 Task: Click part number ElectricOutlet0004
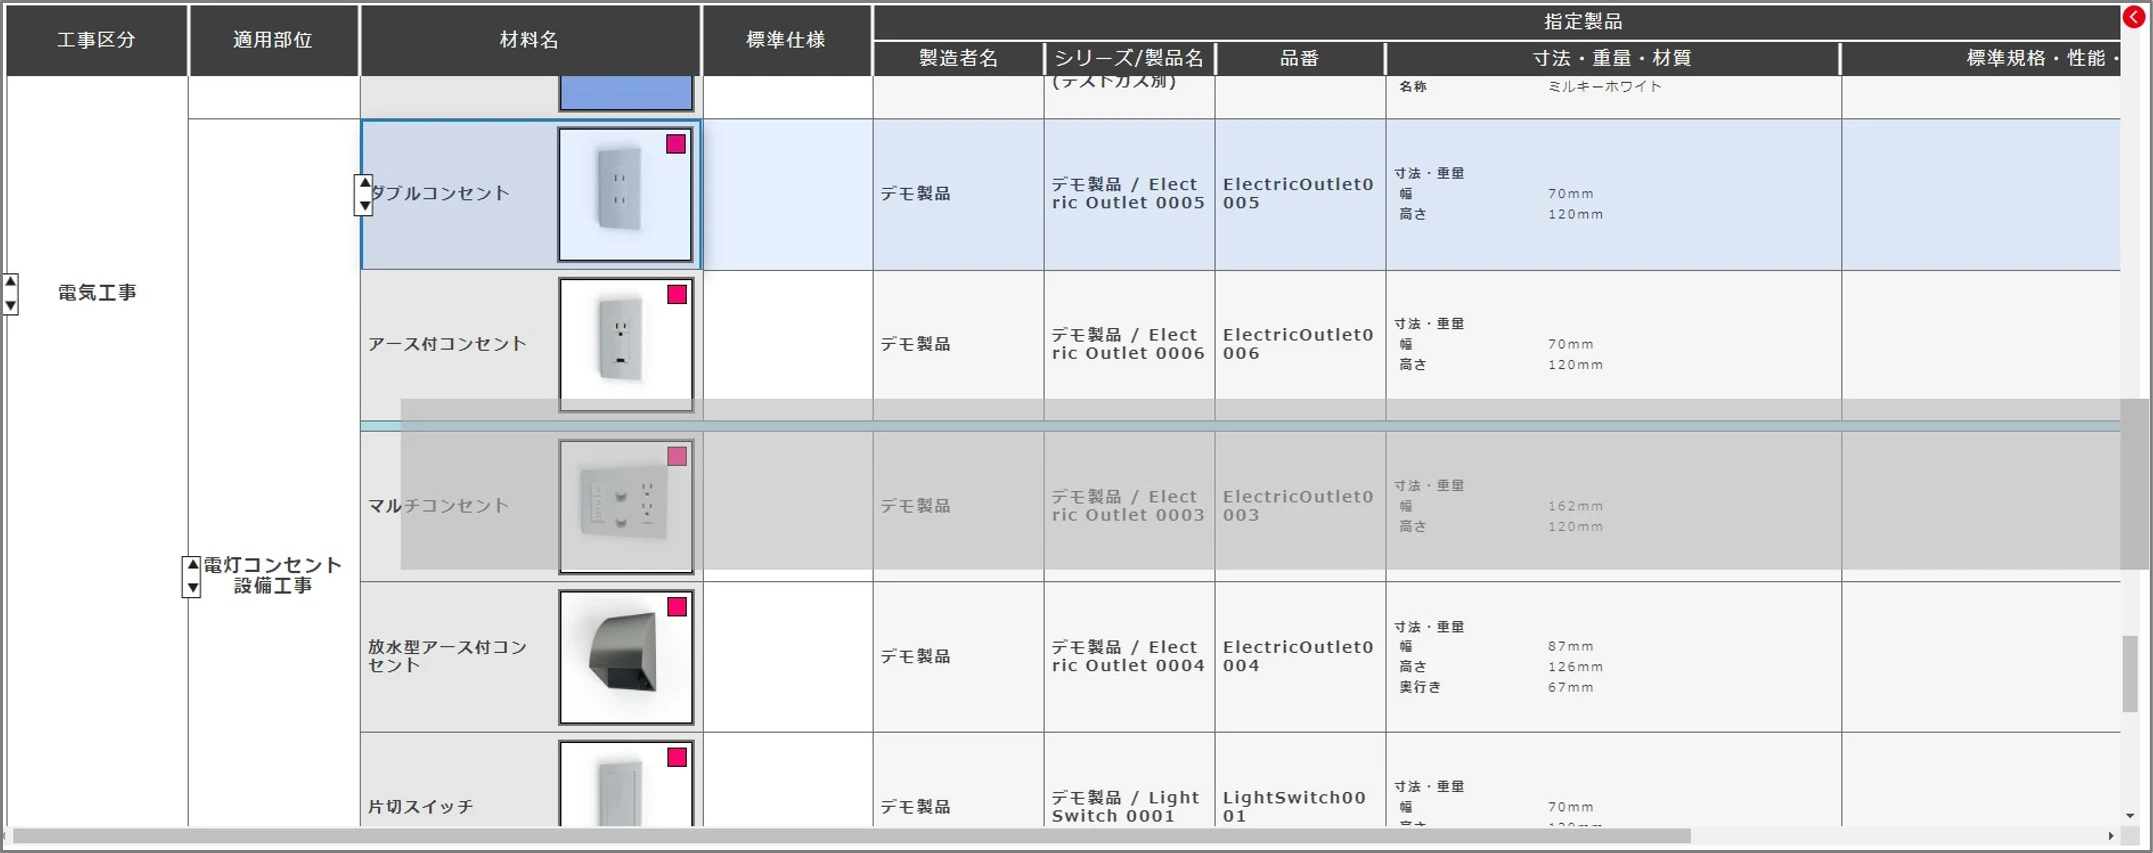1298,656
